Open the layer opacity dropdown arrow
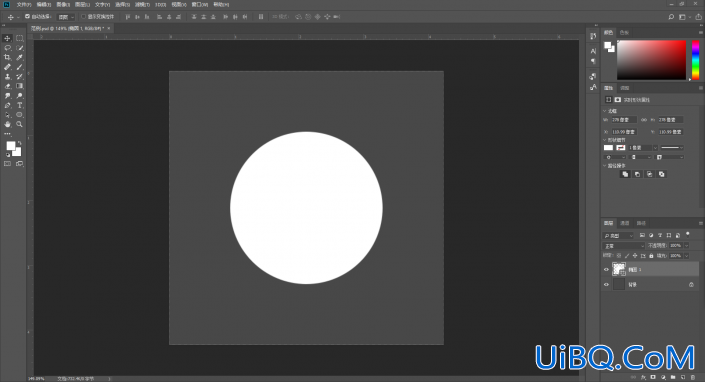 coord(687,246)
